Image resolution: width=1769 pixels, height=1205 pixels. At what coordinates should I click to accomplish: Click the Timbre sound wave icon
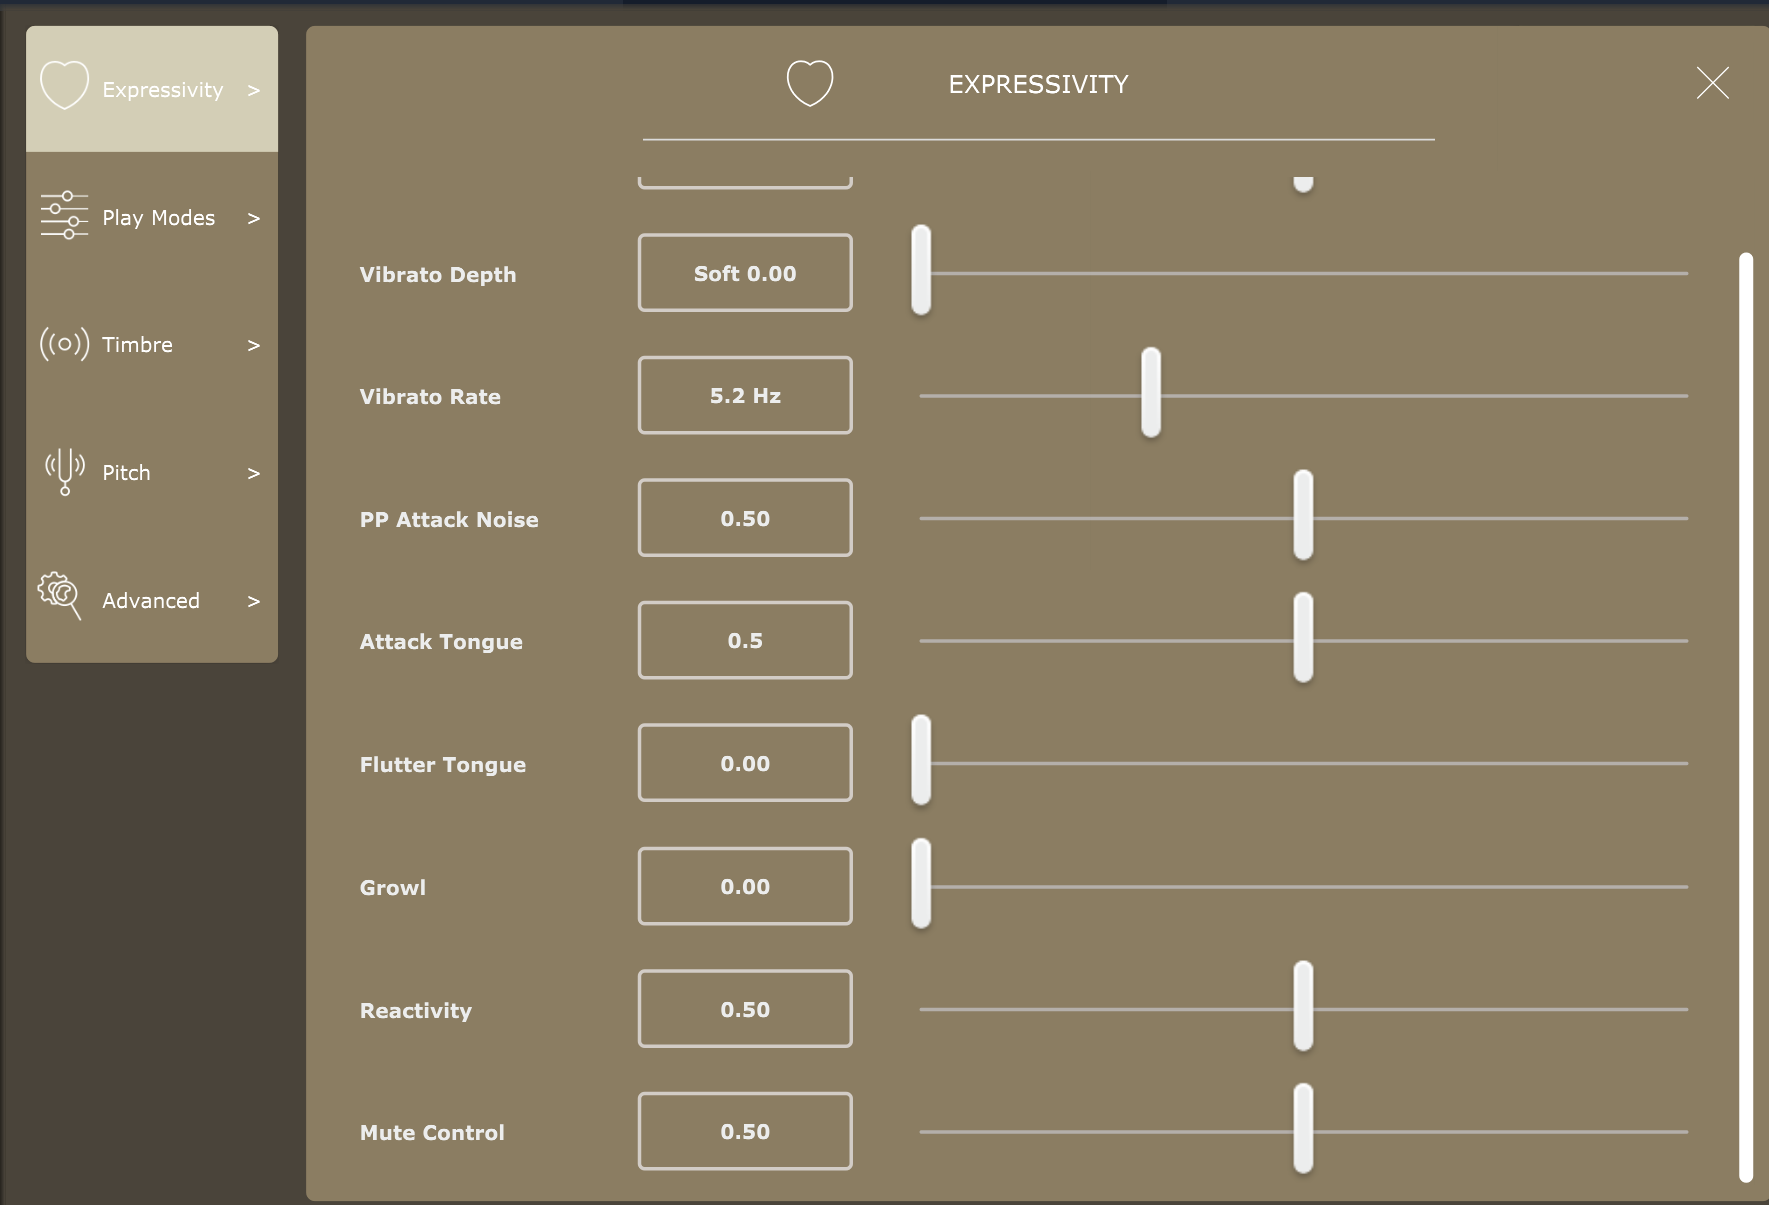click(x=64, y=344)
